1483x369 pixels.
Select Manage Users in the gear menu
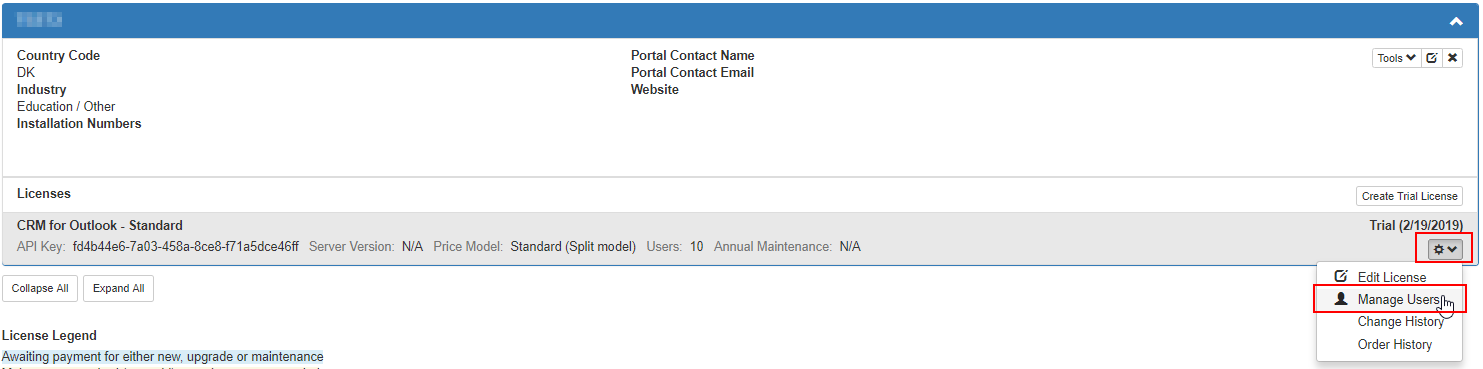[1390, 299]
